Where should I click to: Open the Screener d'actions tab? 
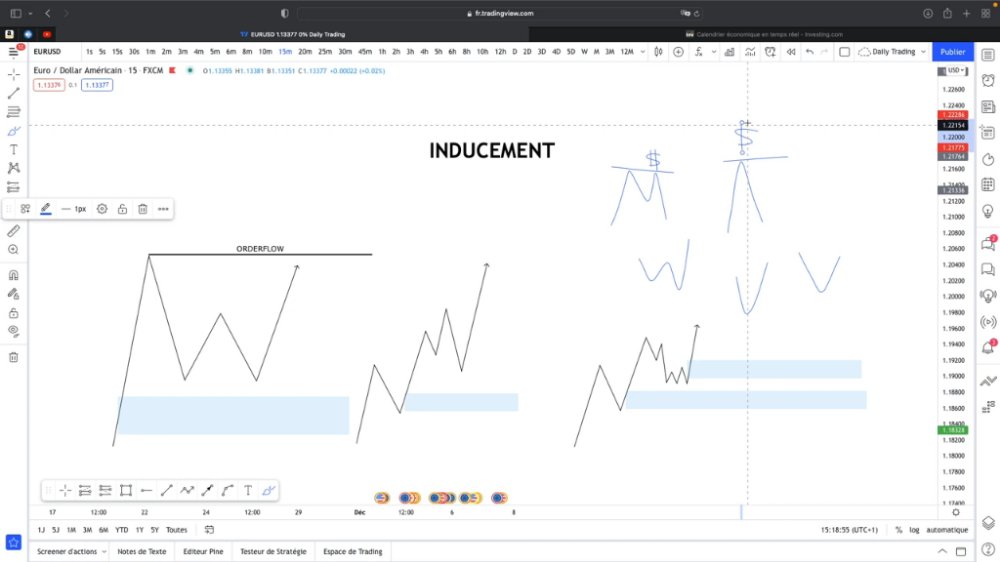click(x=67, y=552)
